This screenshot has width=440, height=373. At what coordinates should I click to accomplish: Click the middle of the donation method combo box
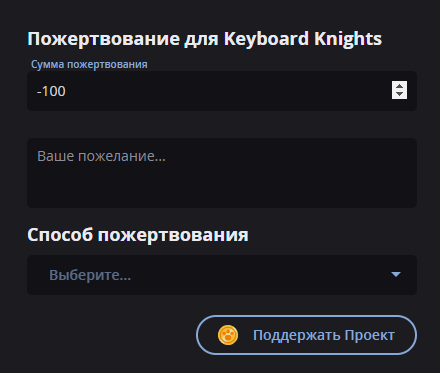pyautogui.click(x=222, y=275)
